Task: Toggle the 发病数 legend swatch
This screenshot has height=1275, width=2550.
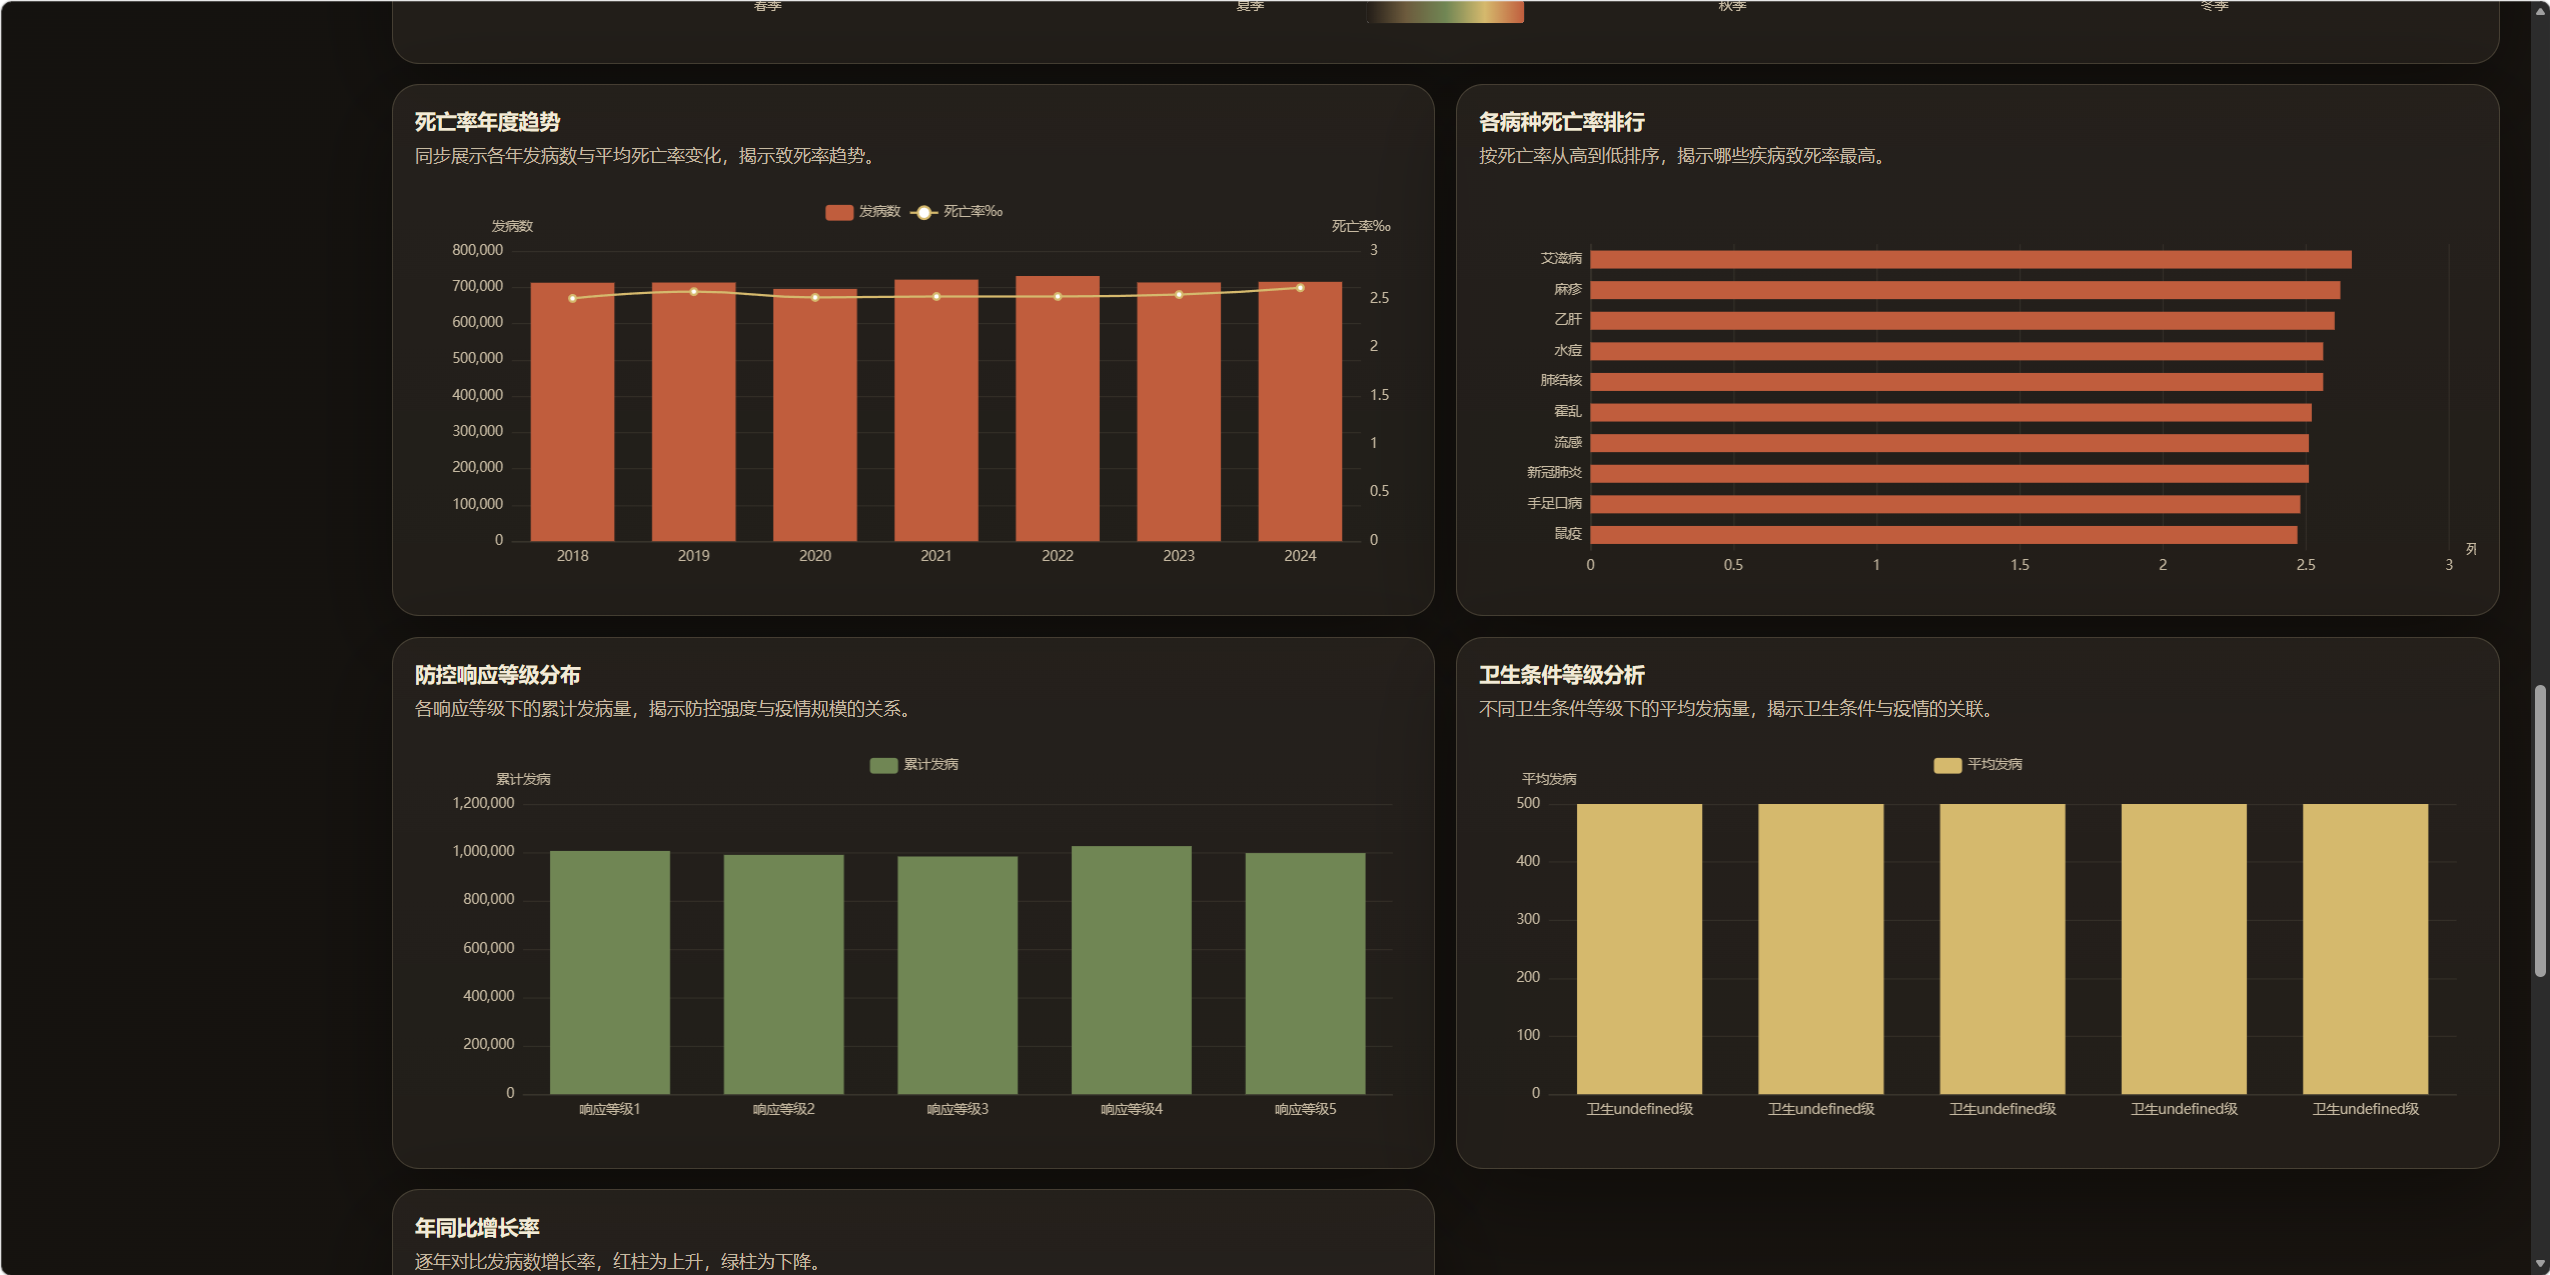Action: [838, 212]
